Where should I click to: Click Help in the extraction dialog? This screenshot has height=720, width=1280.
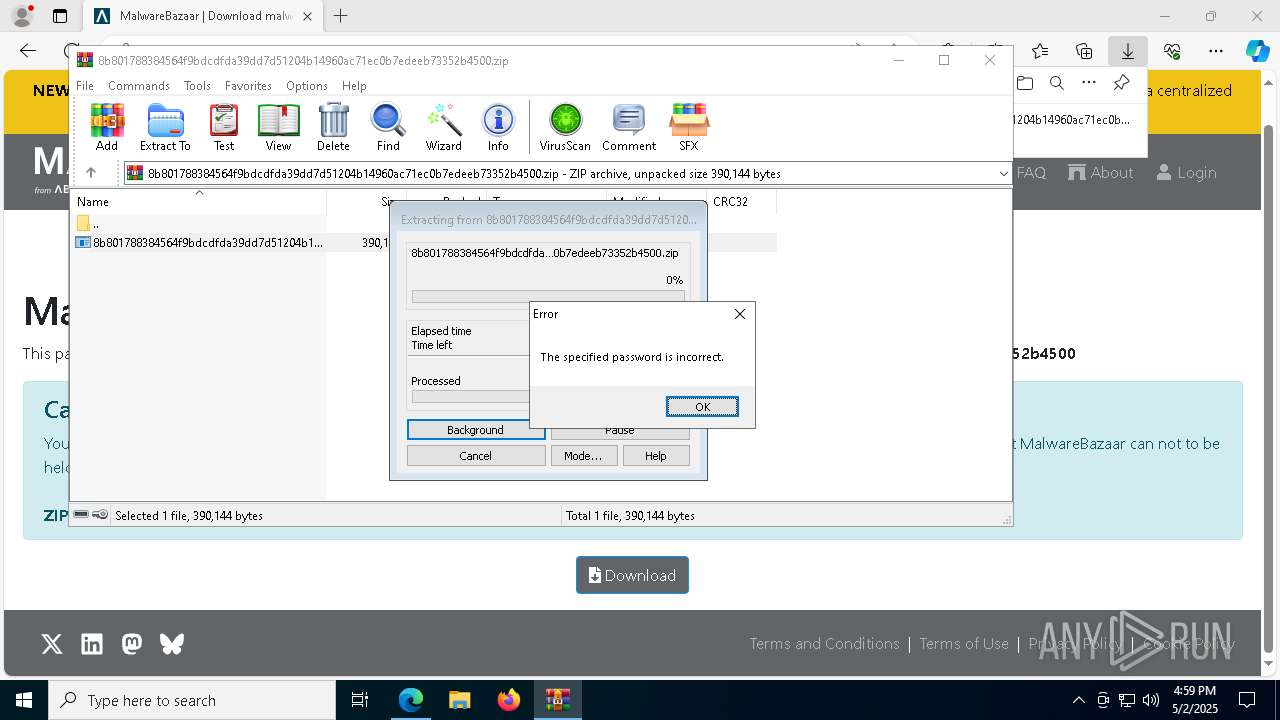[x=656, y=456]
